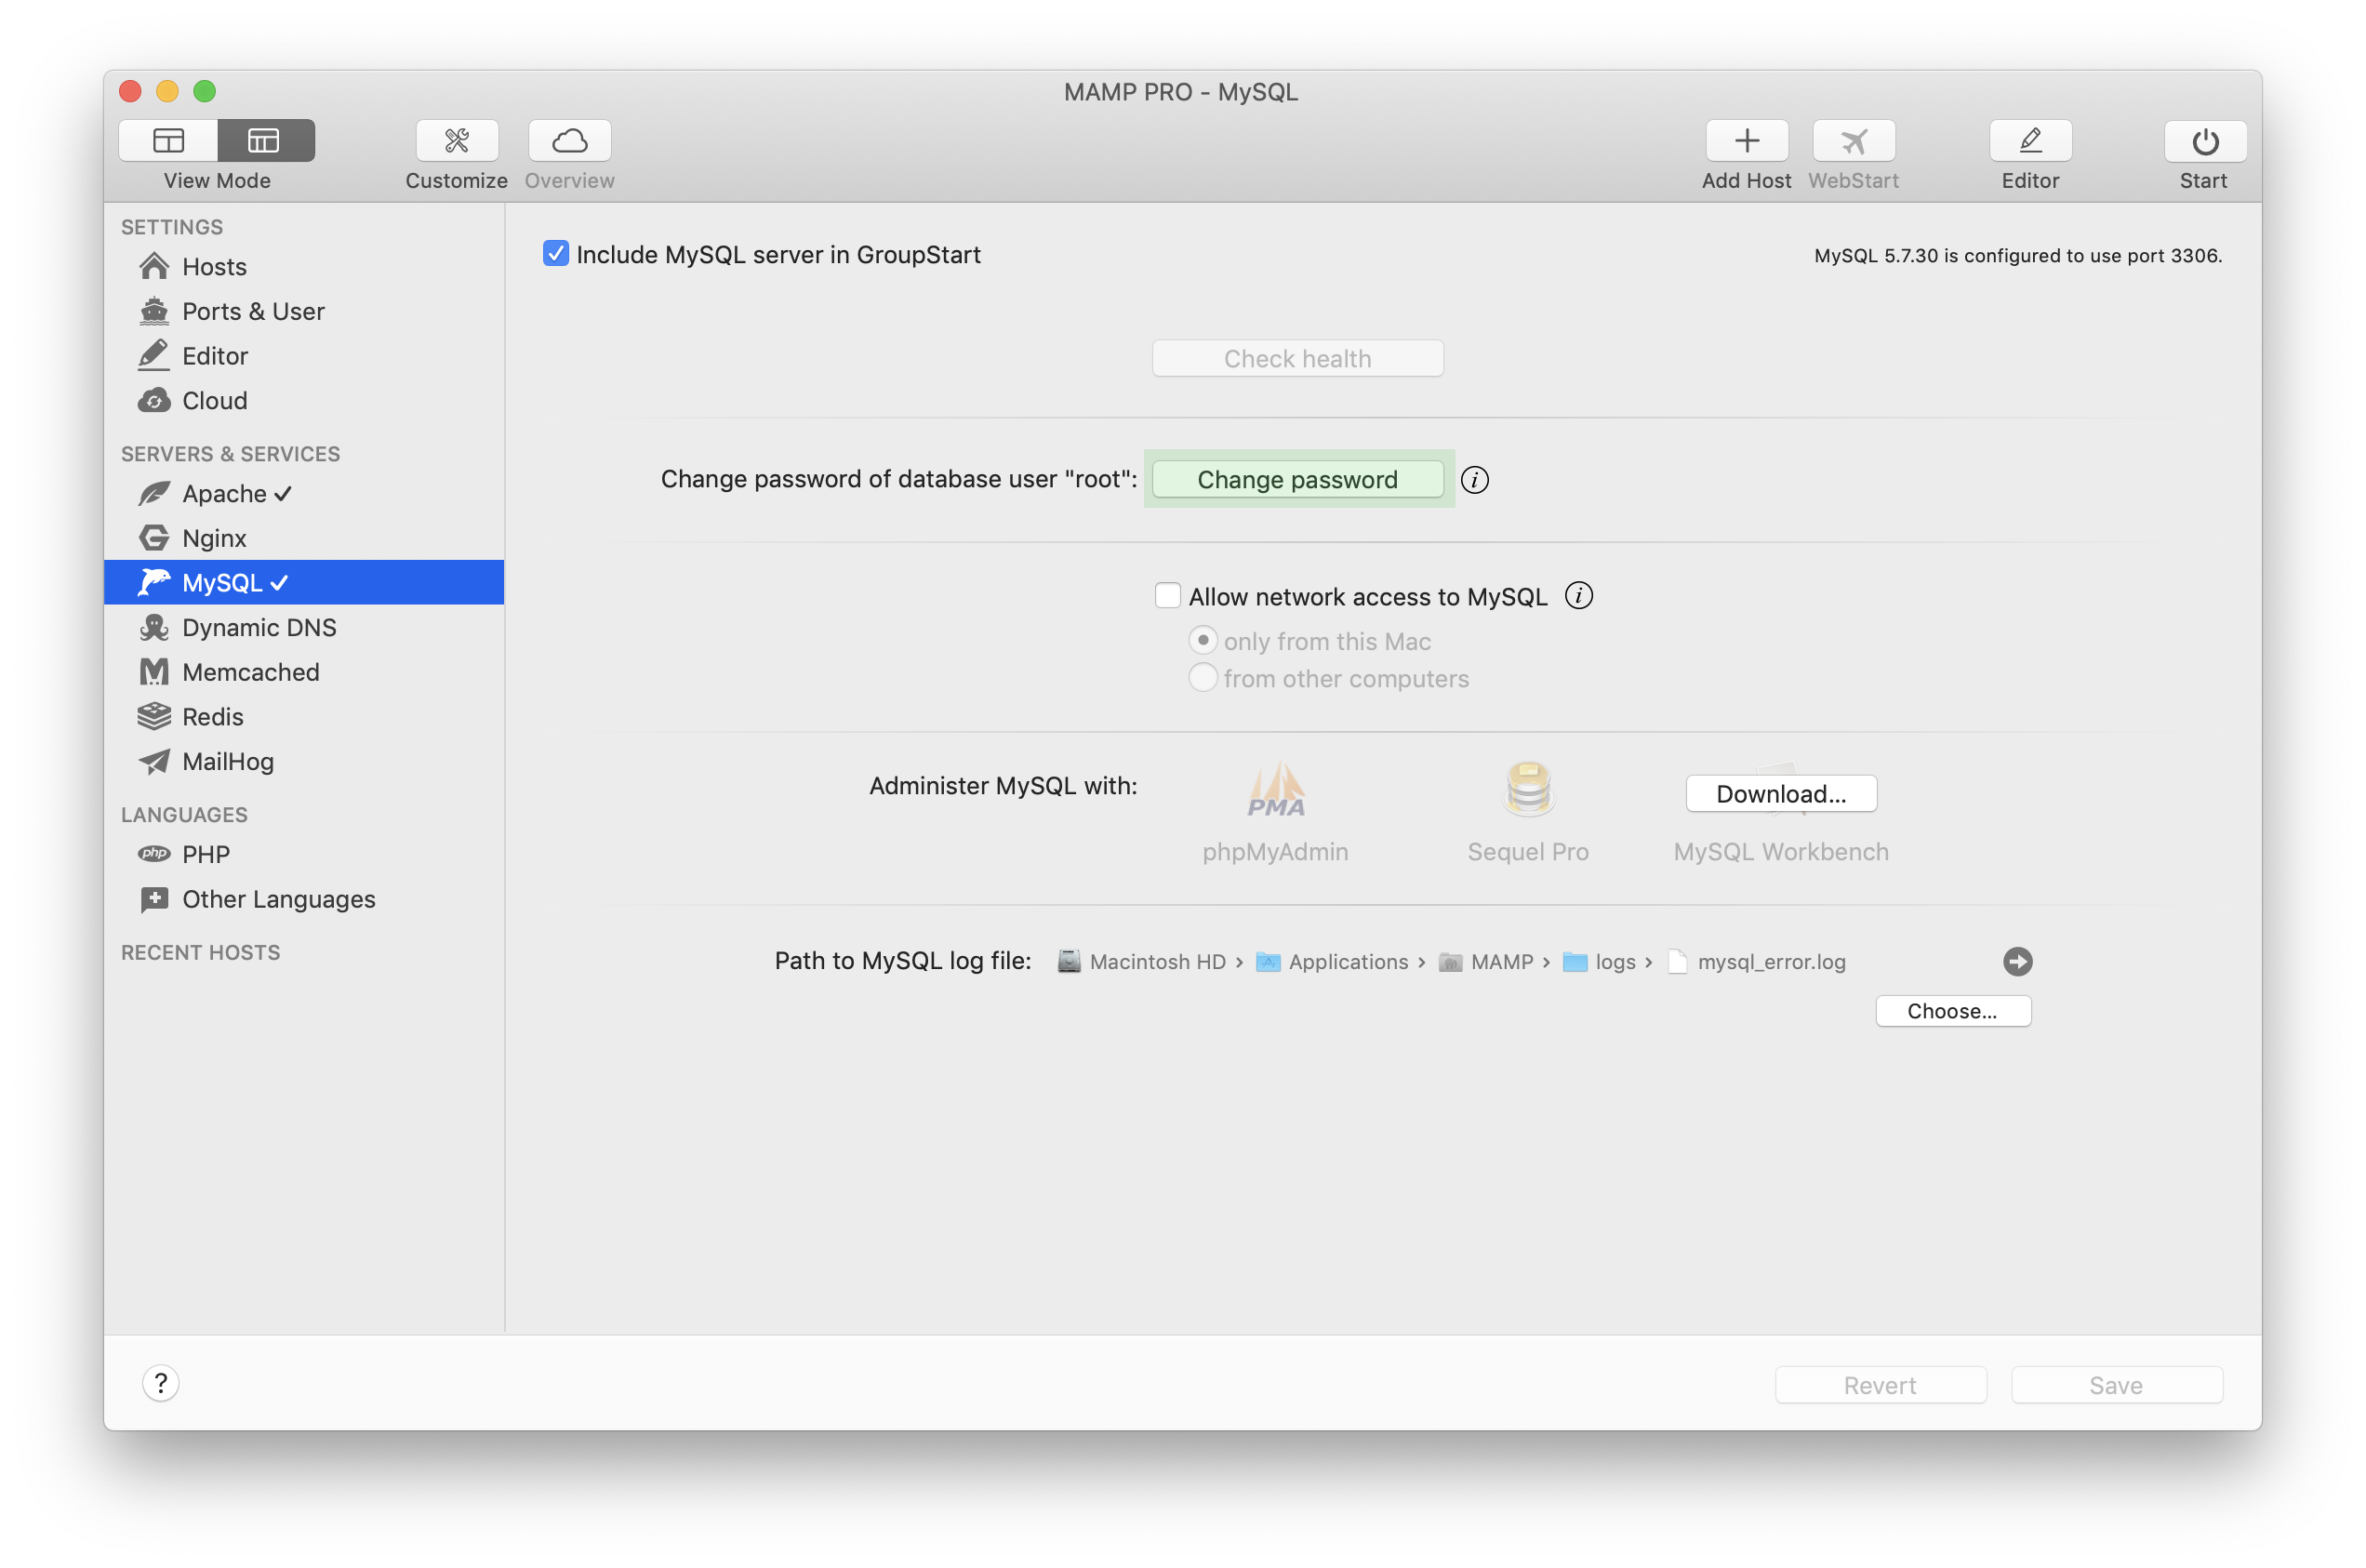Select MySQL in the sidebar
The height and width of the screenshot is (1568, 2366).
point(304,582)
